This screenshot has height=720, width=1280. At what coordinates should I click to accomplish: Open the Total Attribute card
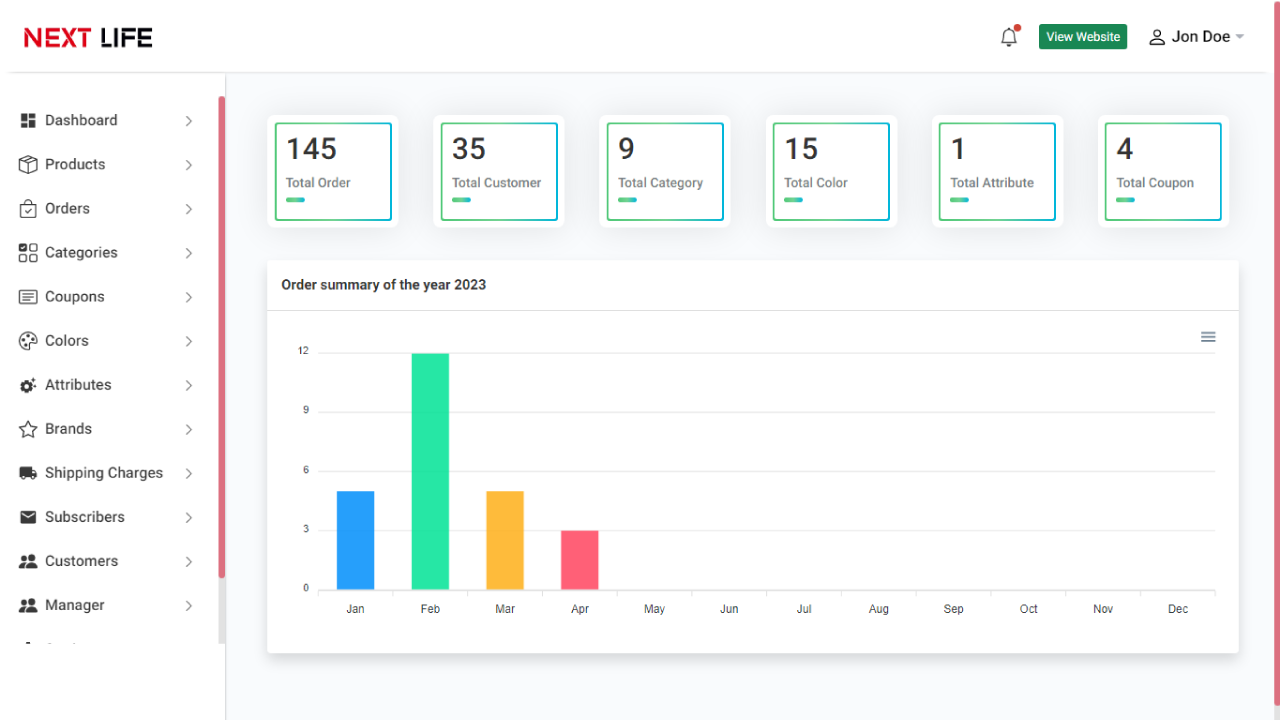point(997,171)
